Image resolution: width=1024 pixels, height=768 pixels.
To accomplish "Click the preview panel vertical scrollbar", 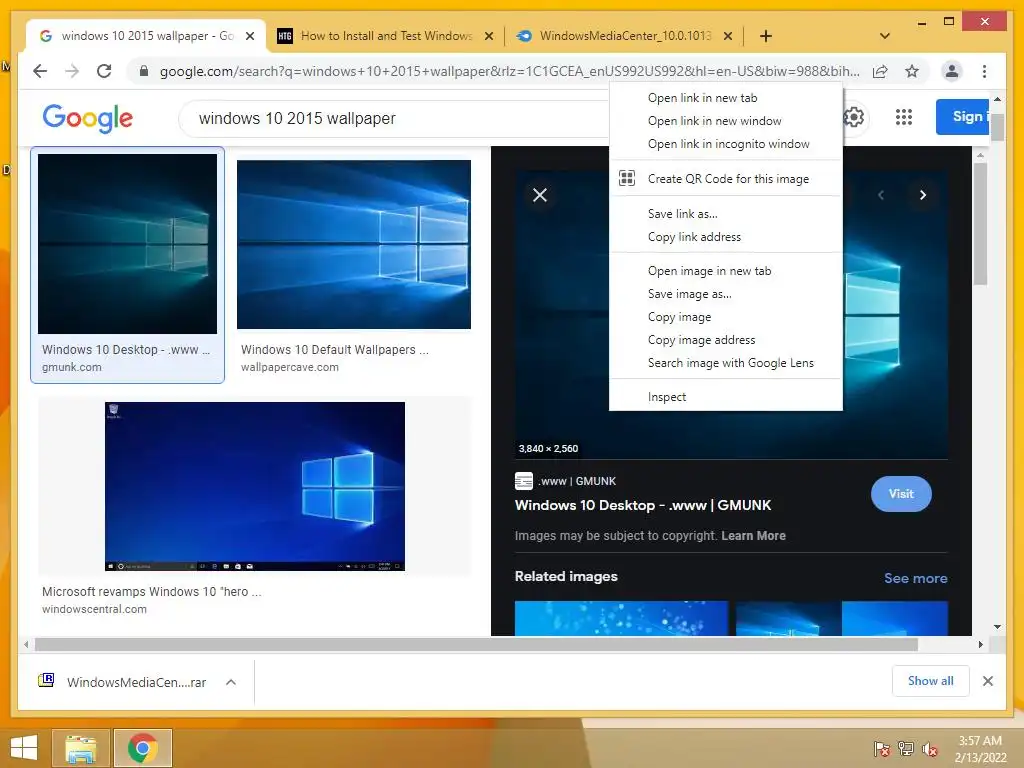I will tap(980, 223).
